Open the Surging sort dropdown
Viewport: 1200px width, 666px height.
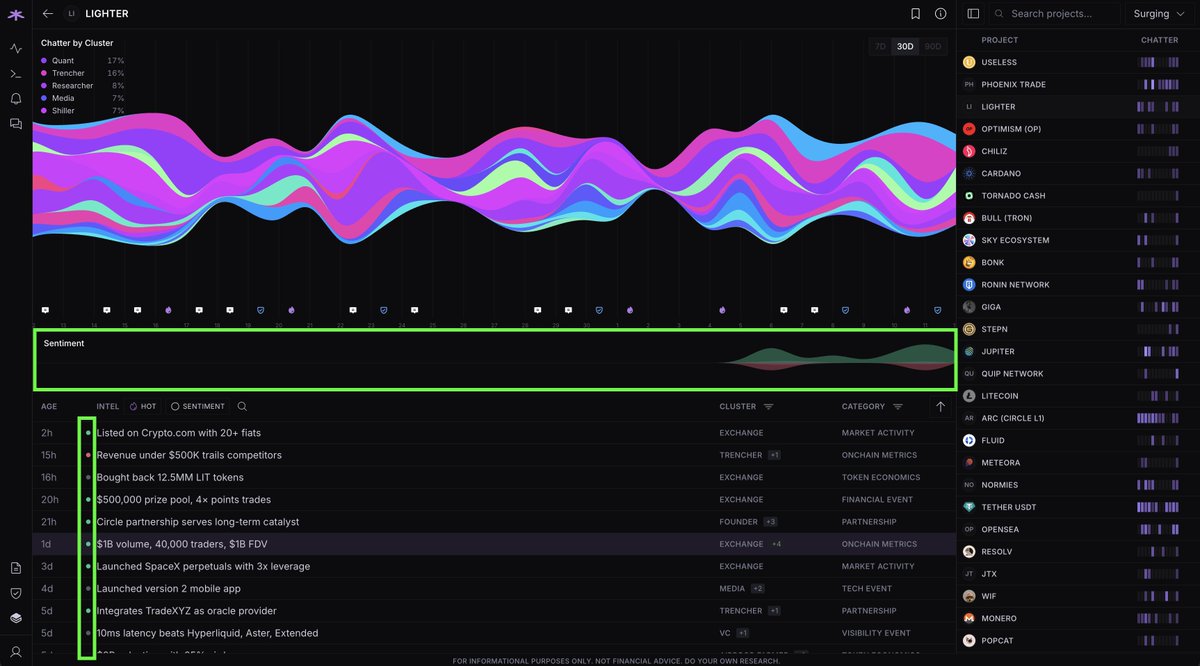point(1159,14)
